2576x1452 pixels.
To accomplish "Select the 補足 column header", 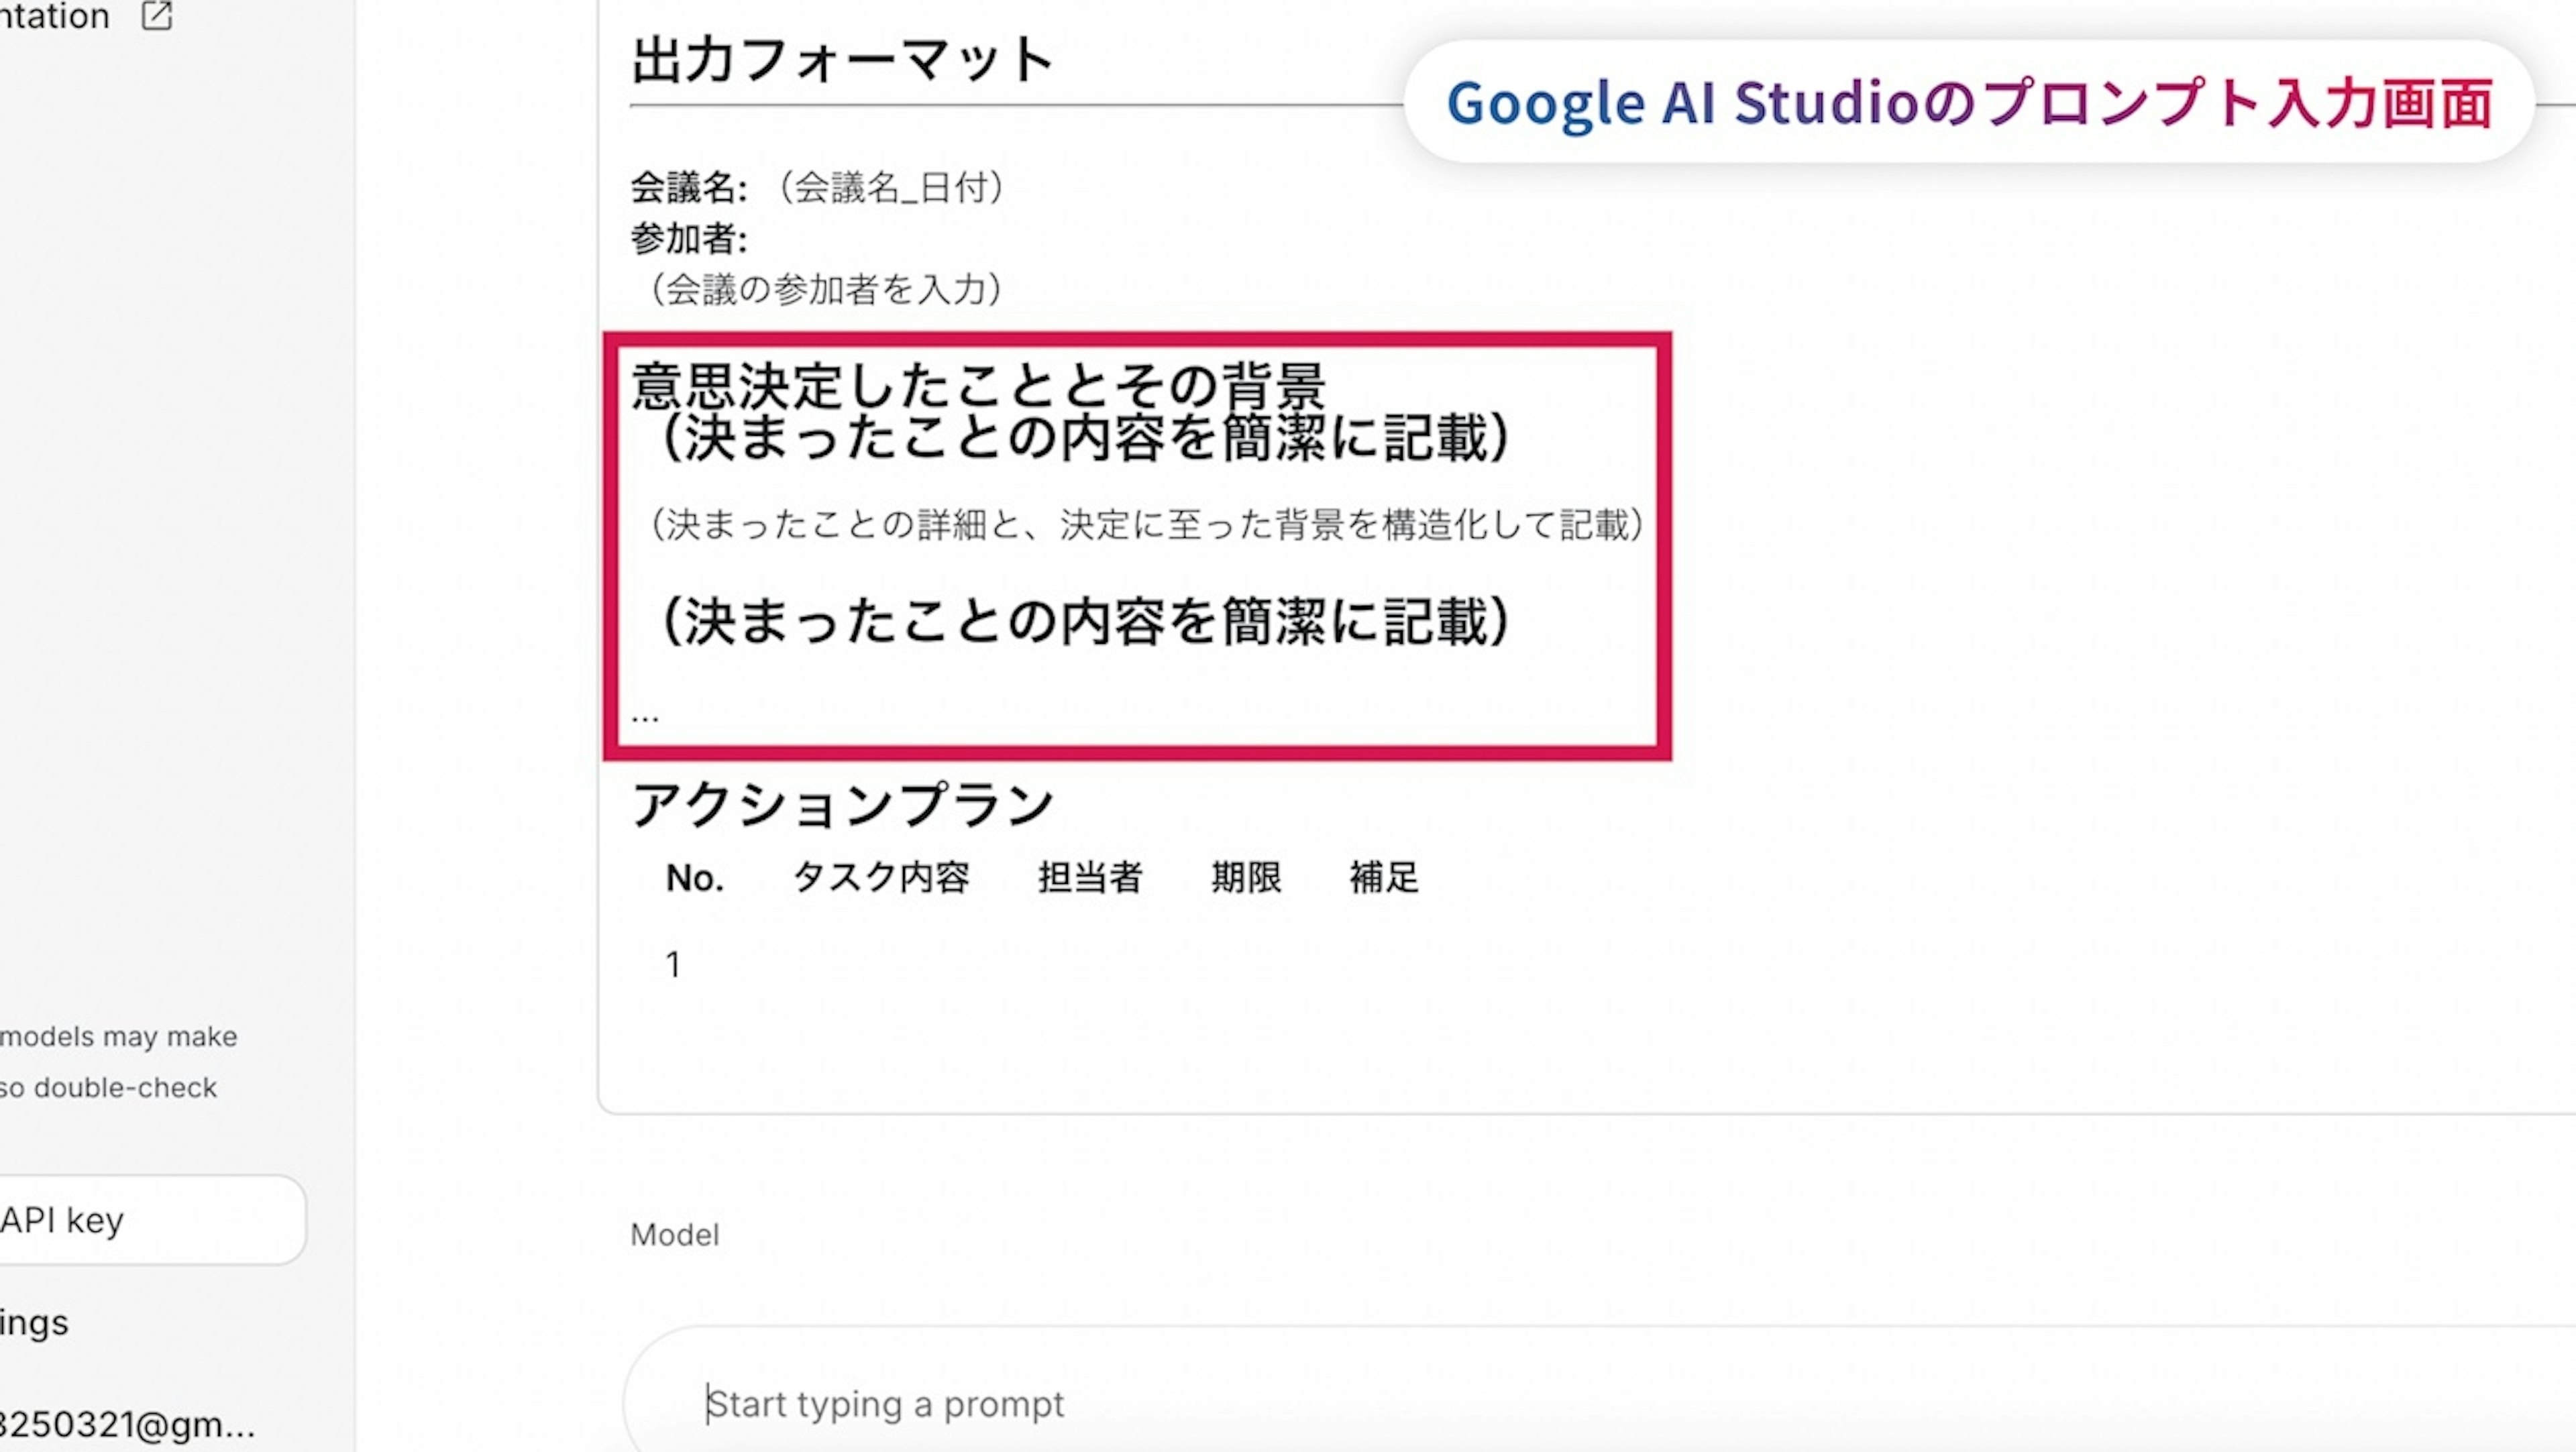I will coord(1384,878).
